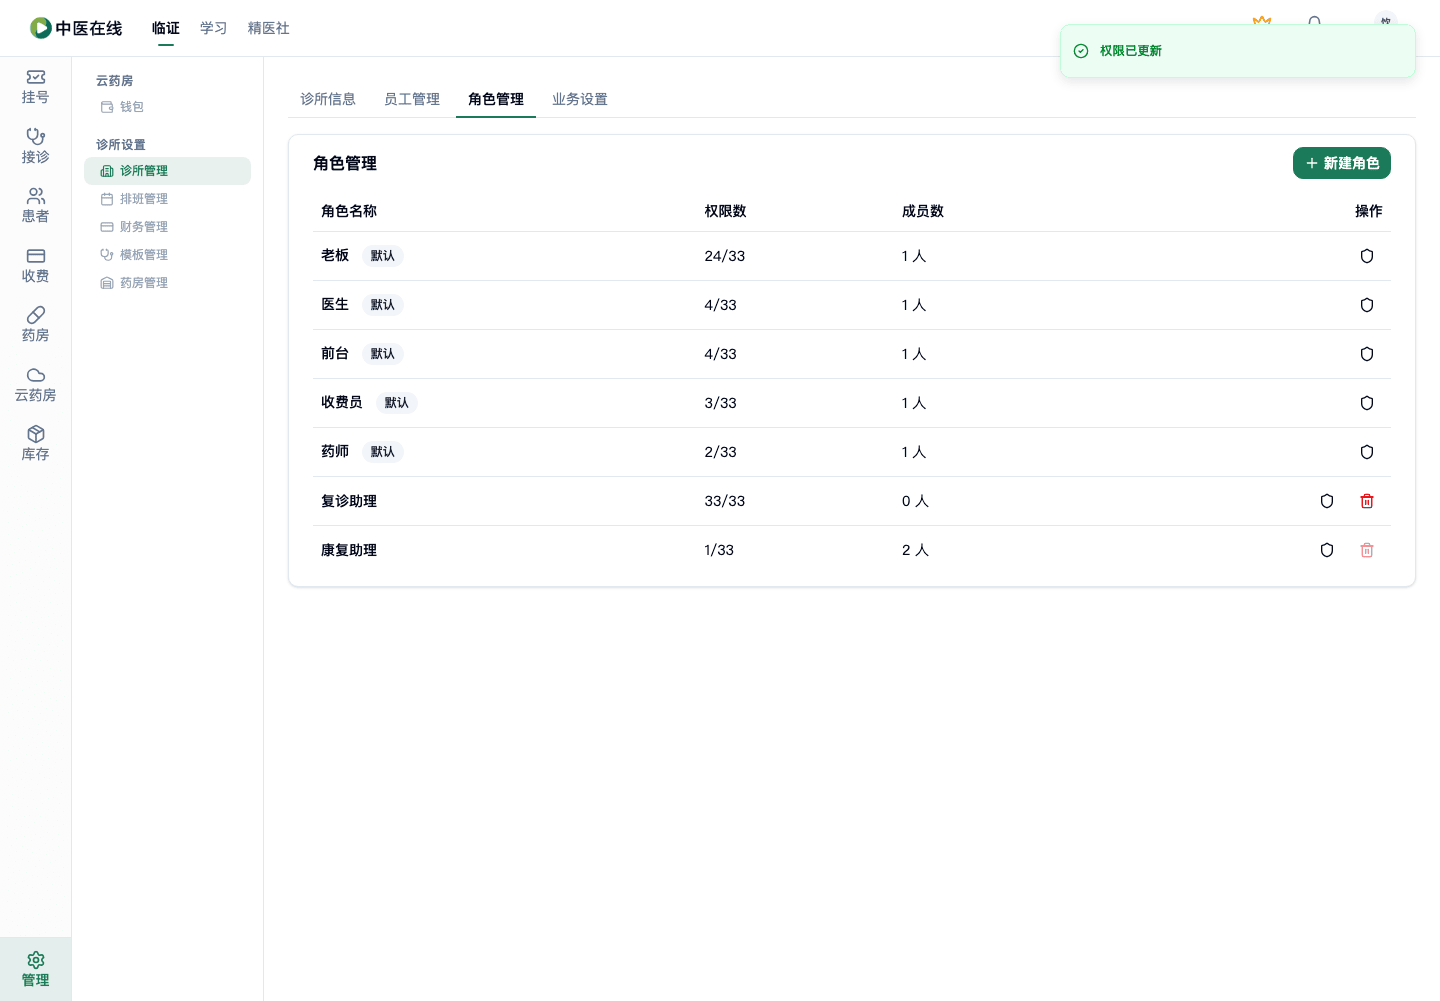Click the 诊所设置 section heading
Viewport: 1440px width, 1001px height.
121,145
